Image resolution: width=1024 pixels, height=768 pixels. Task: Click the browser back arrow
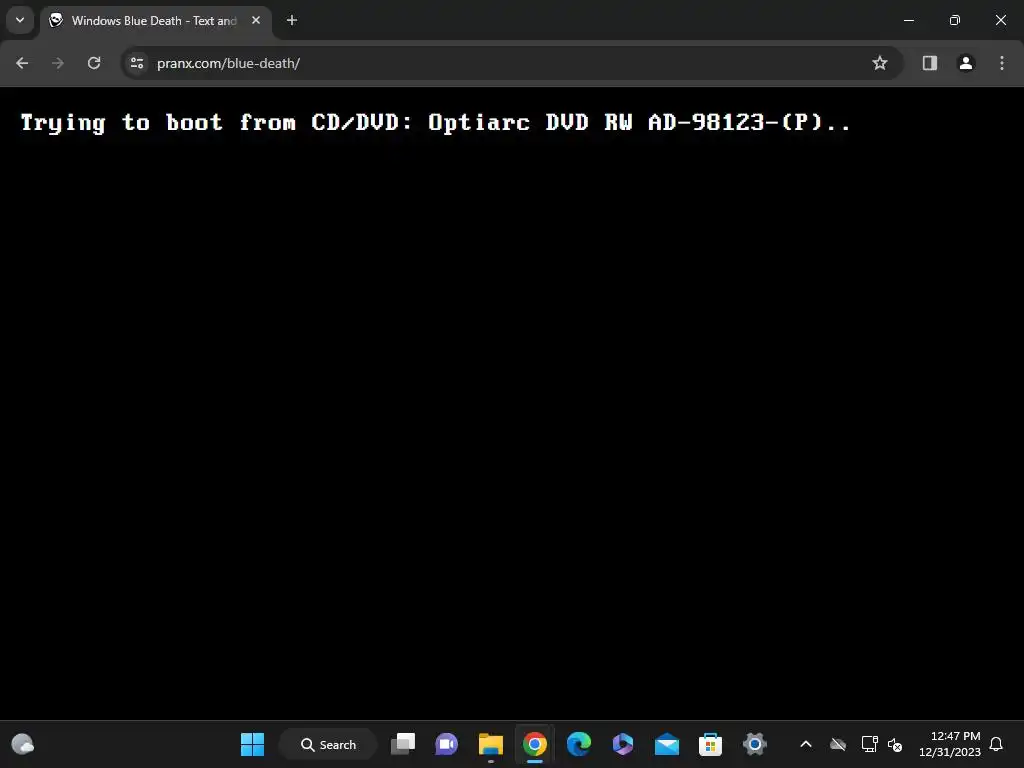pyautogui.click(x=22, y=63)
